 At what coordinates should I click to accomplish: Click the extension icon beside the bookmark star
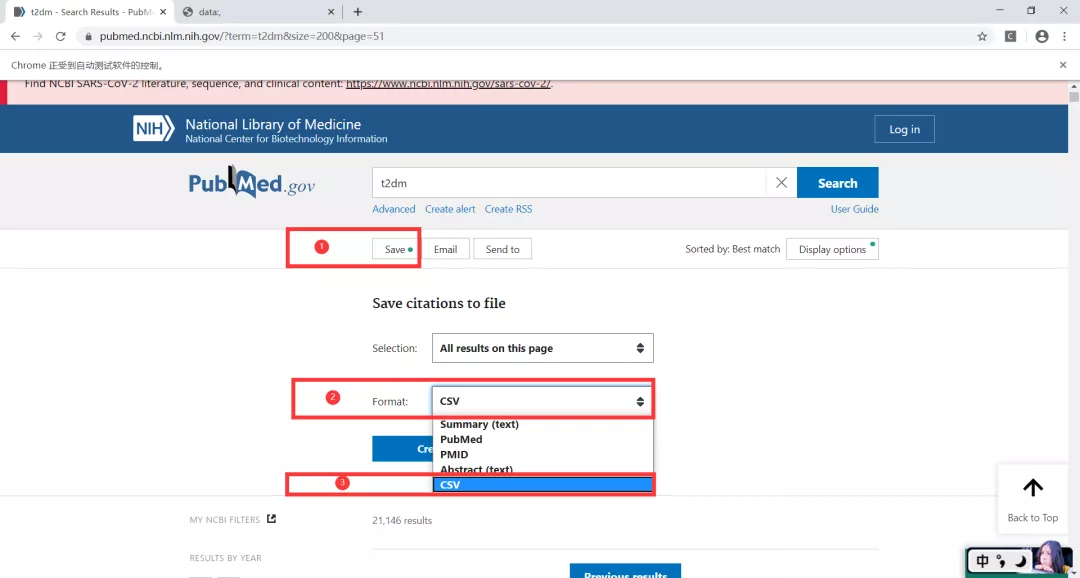(1010, 37)
